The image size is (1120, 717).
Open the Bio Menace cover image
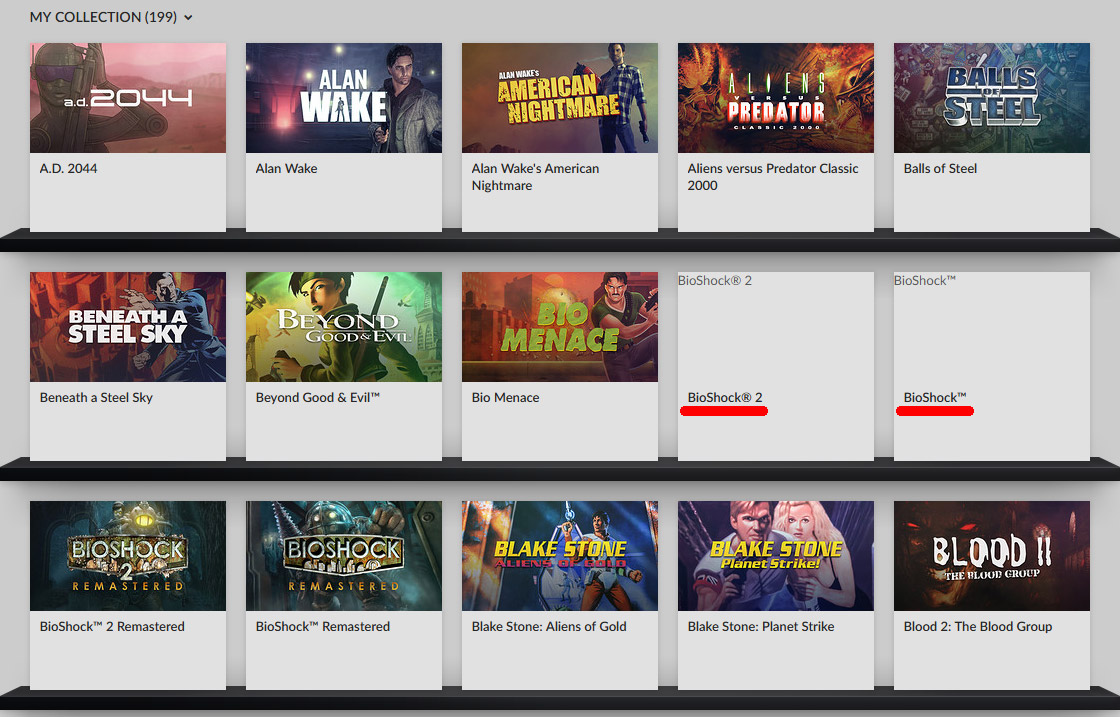click(560, 327)
